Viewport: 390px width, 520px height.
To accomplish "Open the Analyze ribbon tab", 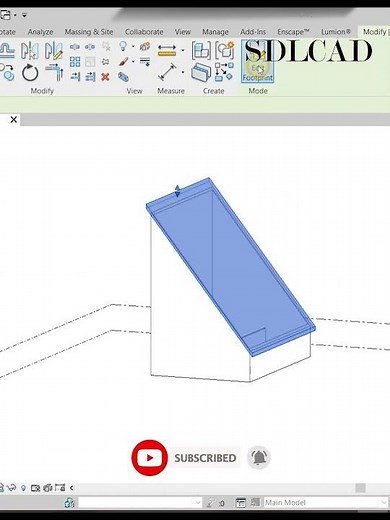I will pos(40,32).
